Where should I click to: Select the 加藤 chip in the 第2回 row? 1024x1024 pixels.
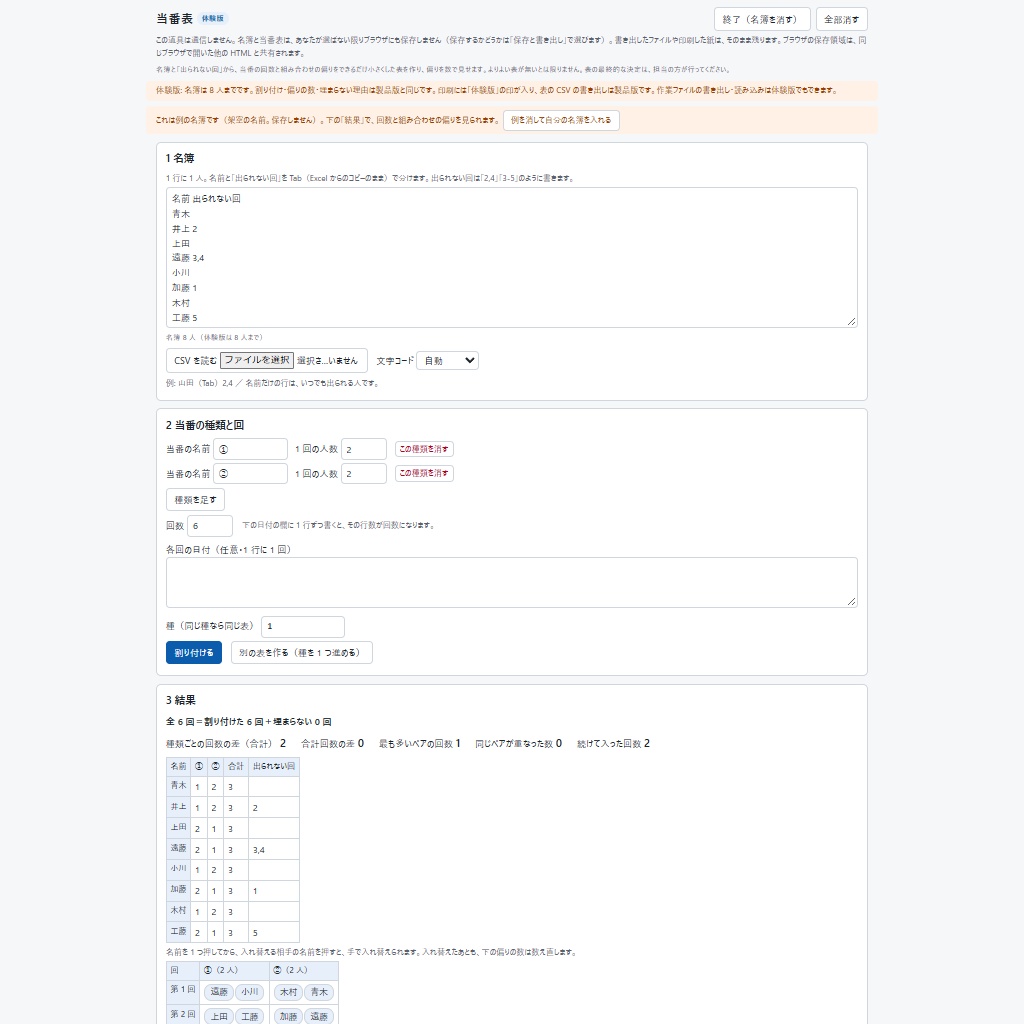(x=288, y=1016)
